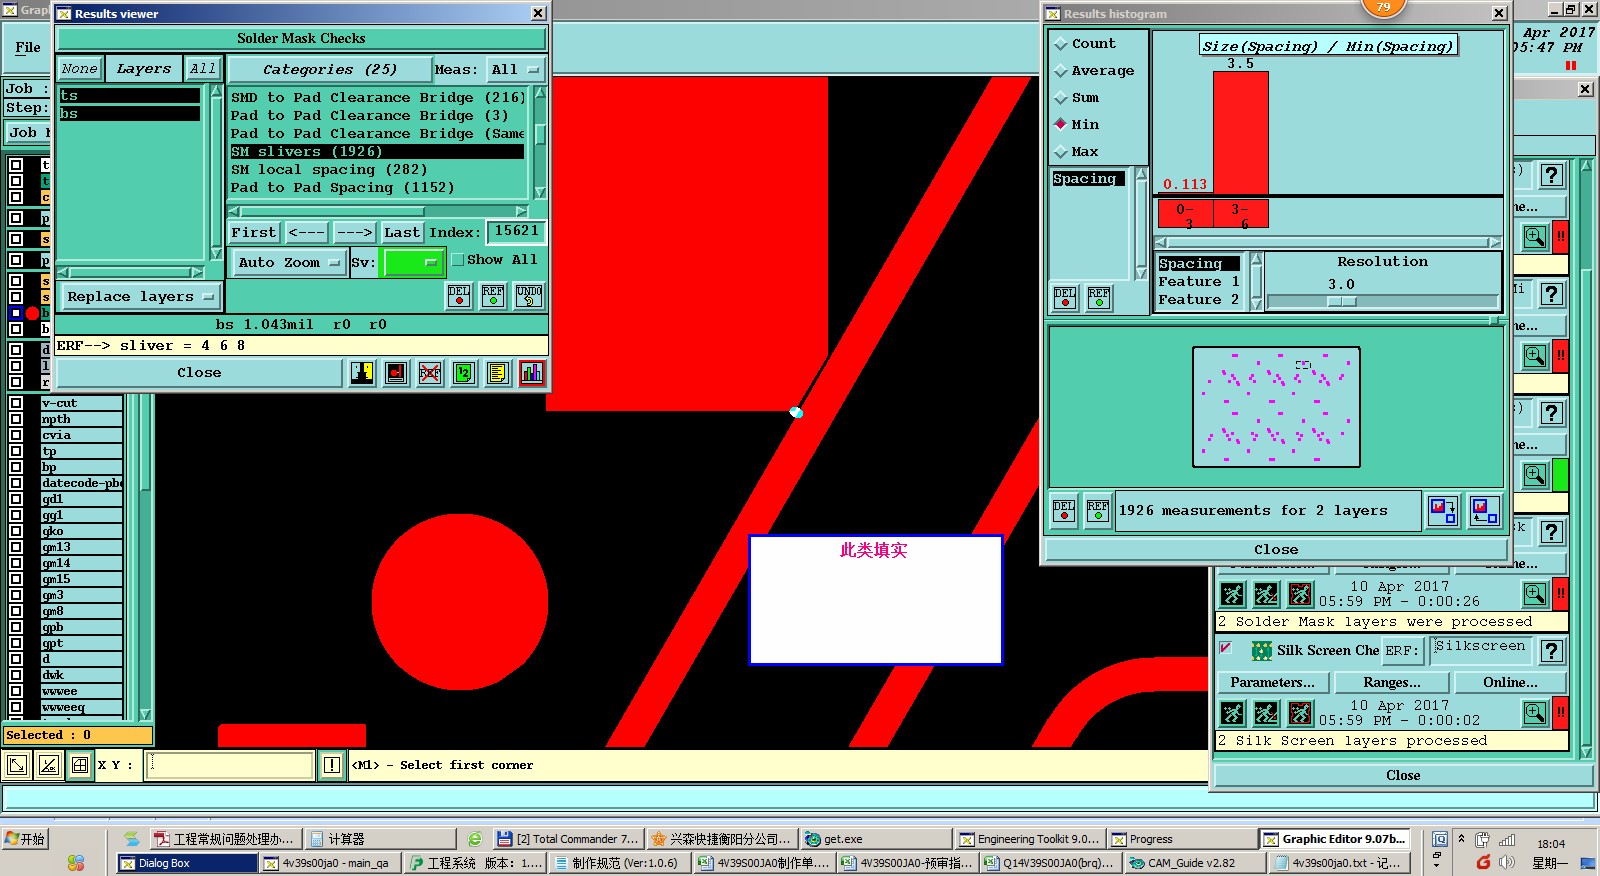The height and width of the screenshot is (876, 1600).
Task: Open magnifier results icon for Silk Screen check
Action: (x=1535, y=713)
